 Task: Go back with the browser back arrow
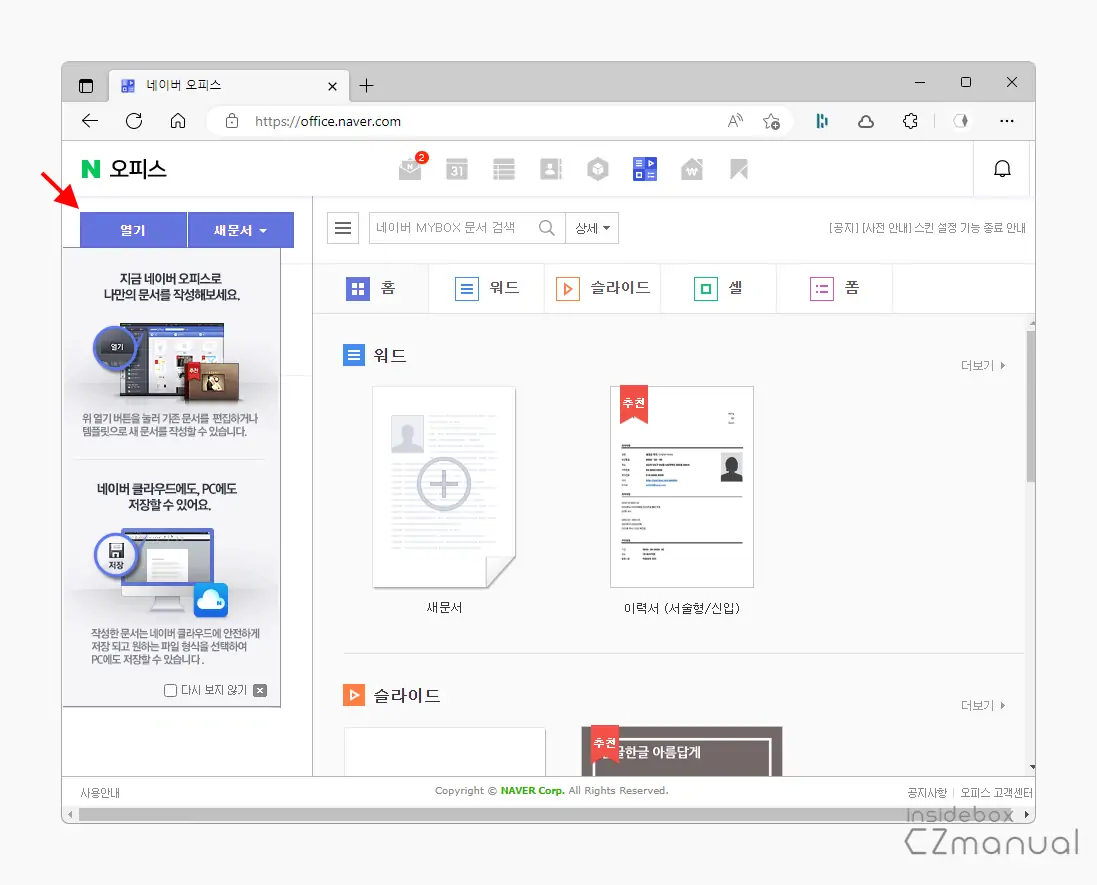[x=90, y=121]
